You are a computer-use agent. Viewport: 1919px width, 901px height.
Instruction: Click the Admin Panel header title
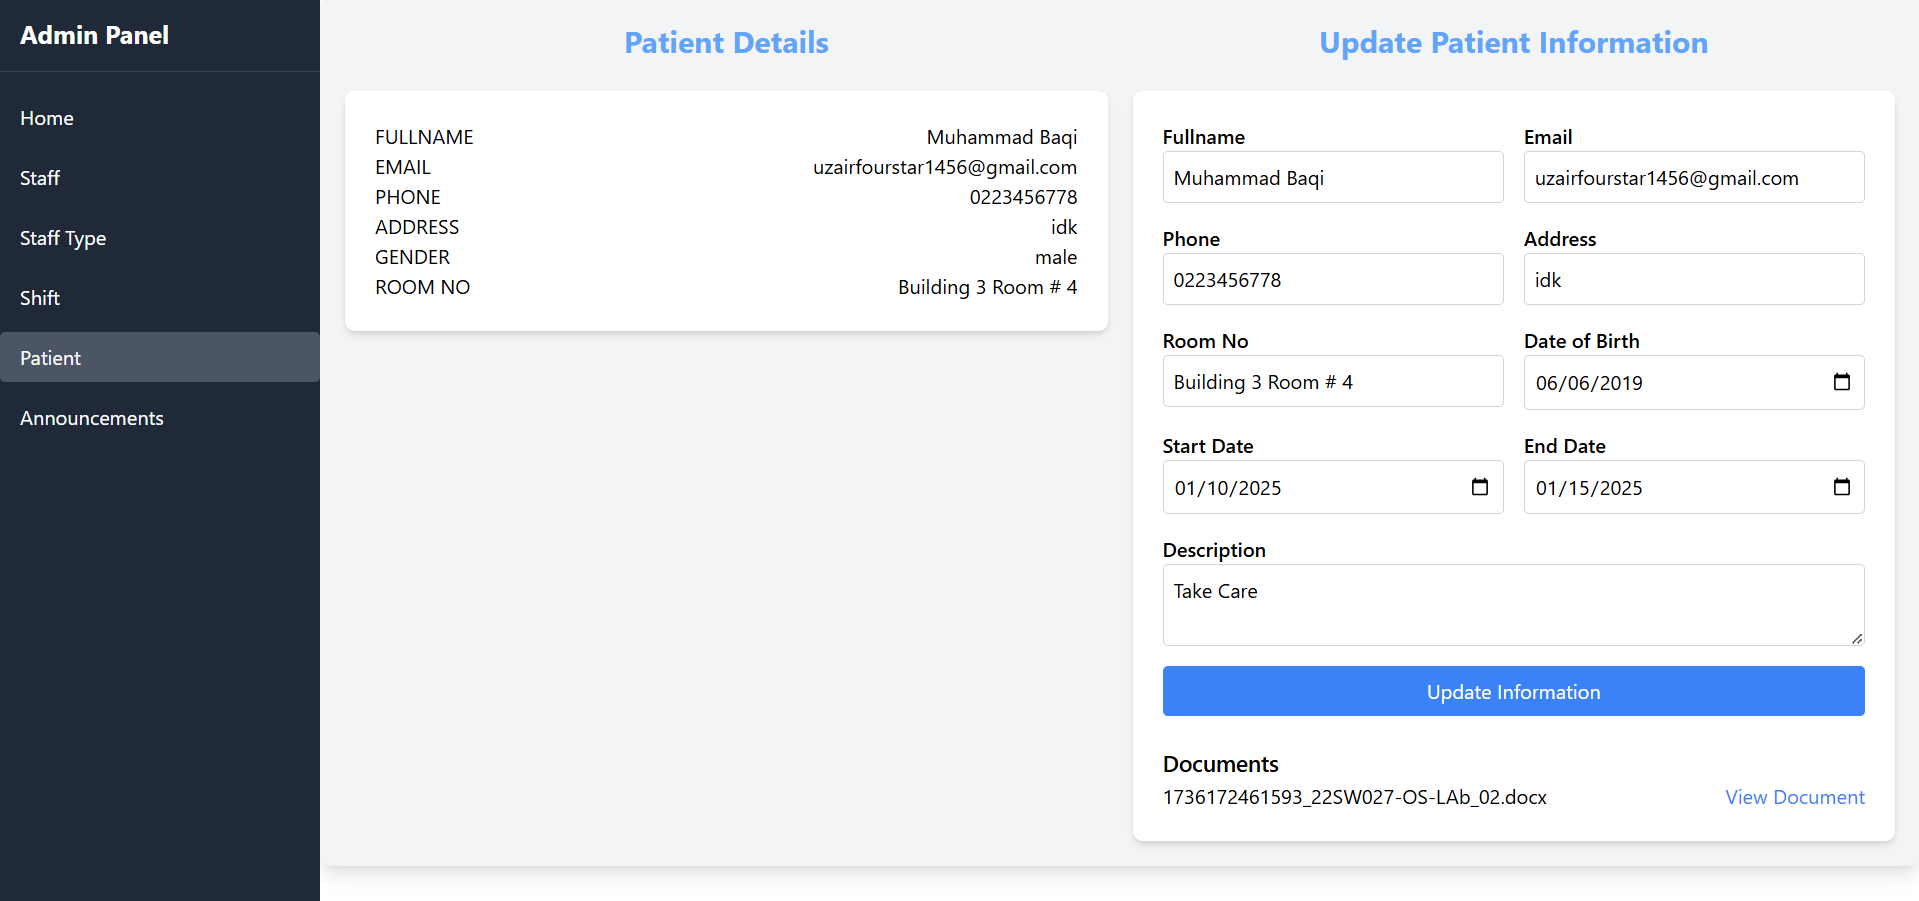pos(95,35)
